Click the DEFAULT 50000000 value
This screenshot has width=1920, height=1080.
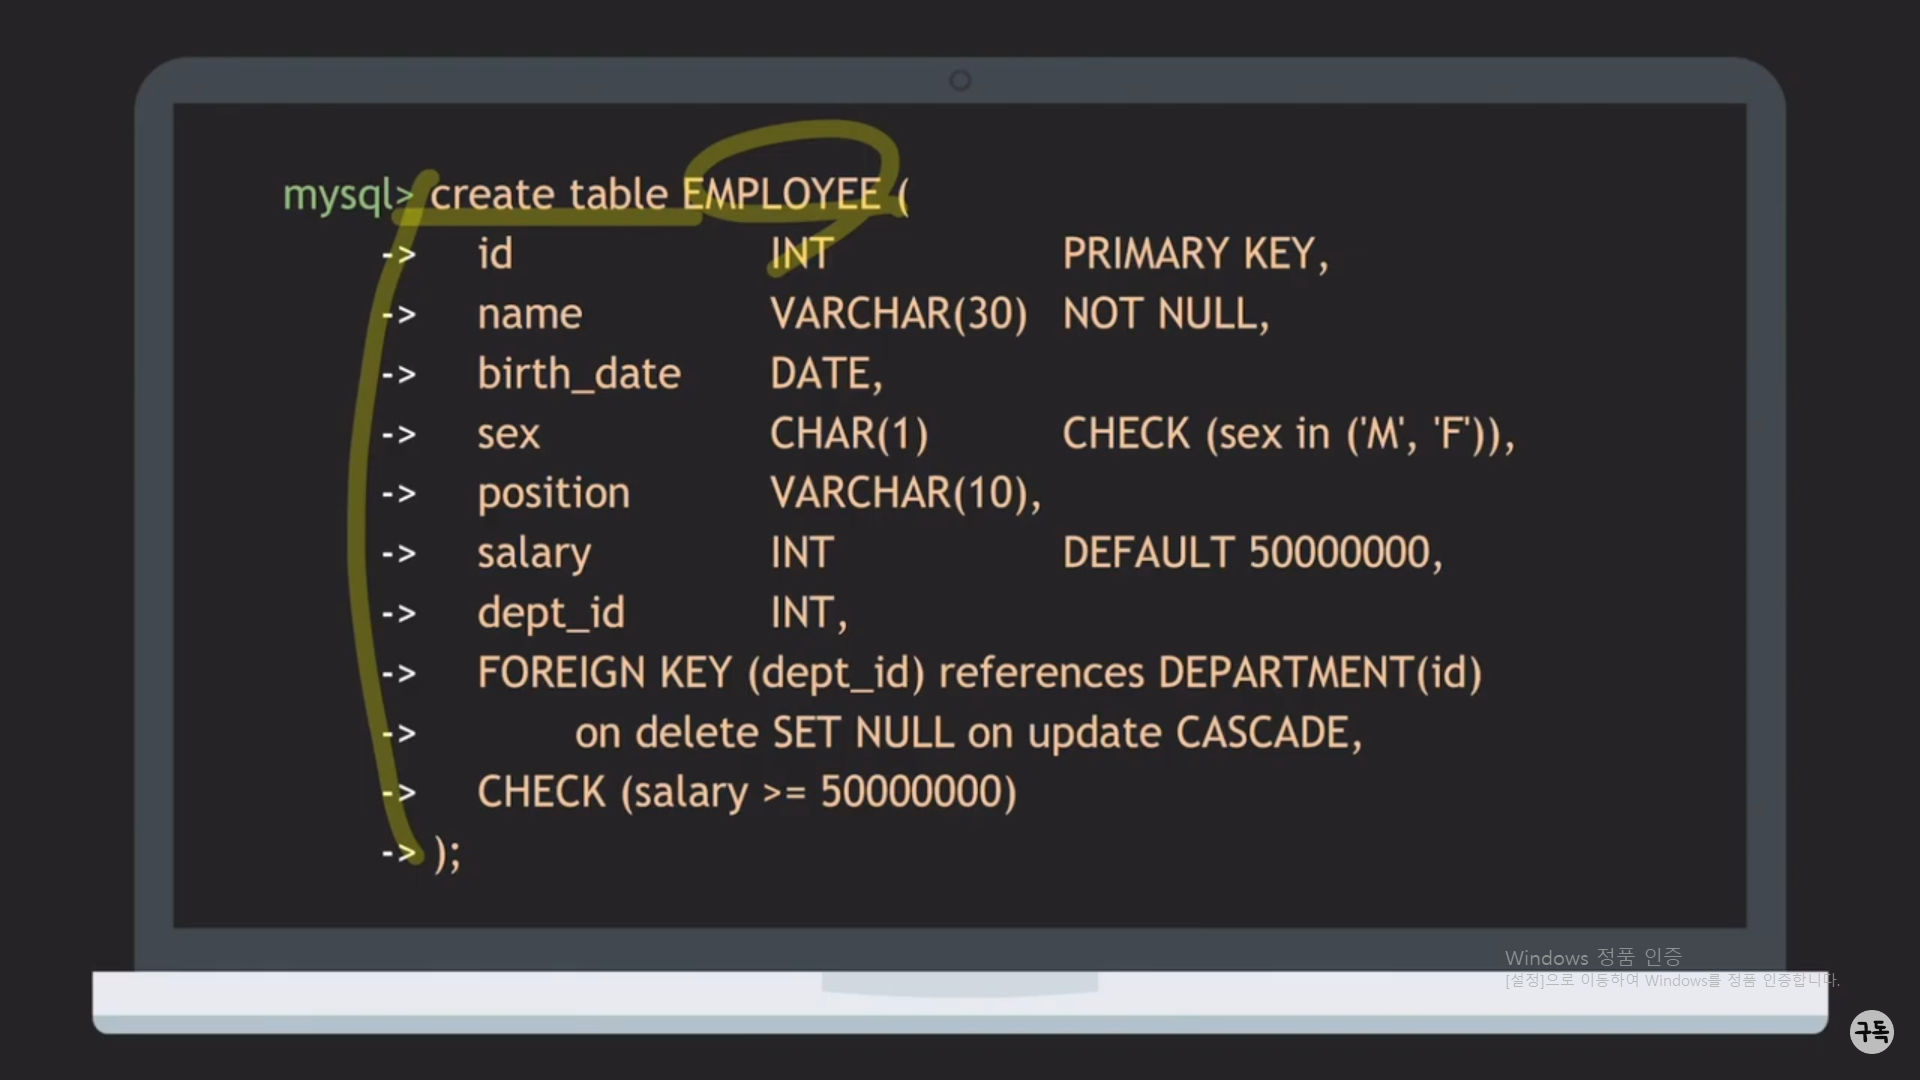(x=1252, y=553)
